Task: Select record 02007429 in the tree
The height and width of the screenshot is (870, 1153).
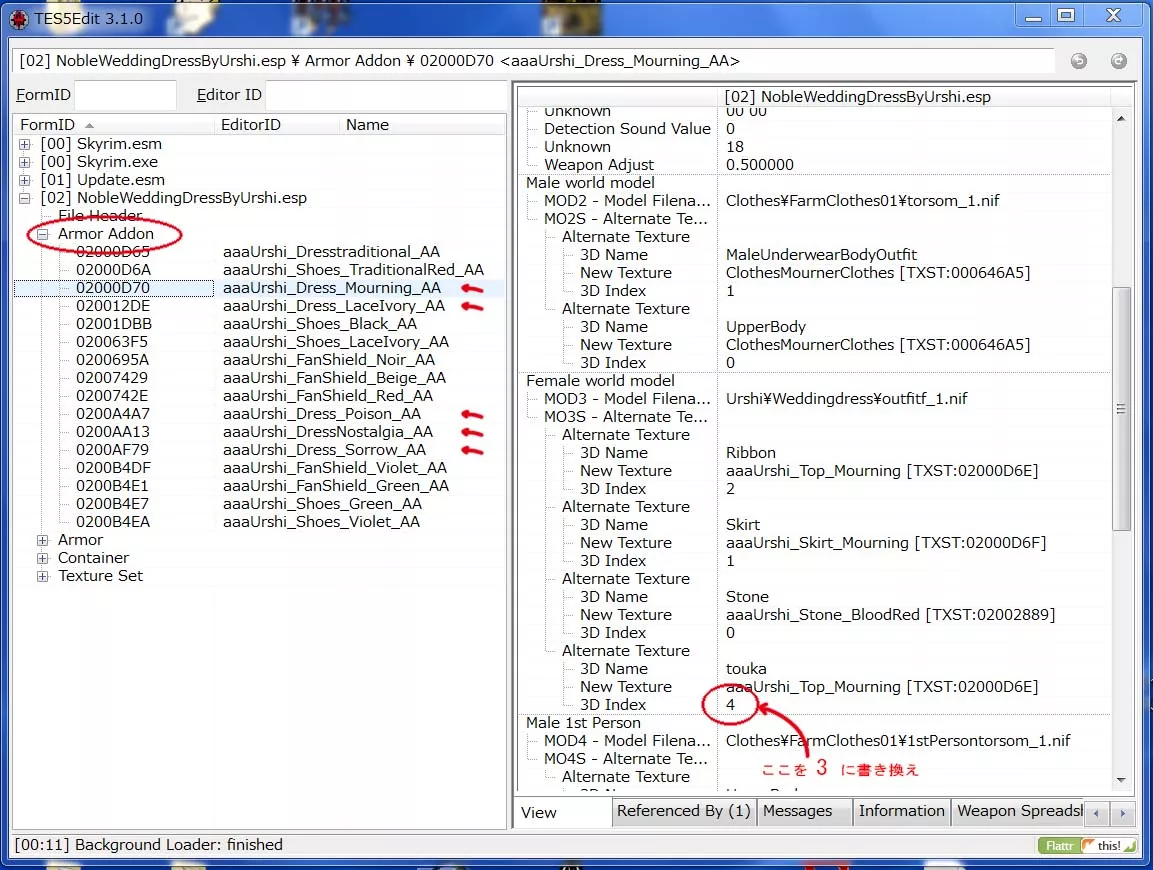Action: pyautogui.click(x=112, y=378)
